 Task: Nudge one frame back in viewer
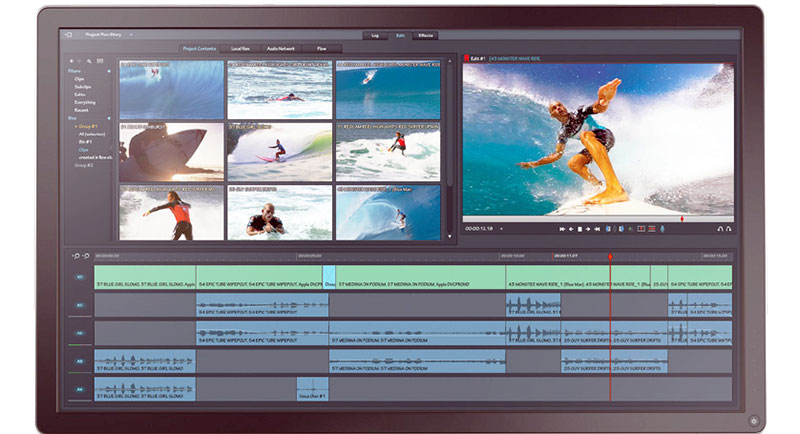click(x=571, y=229)
